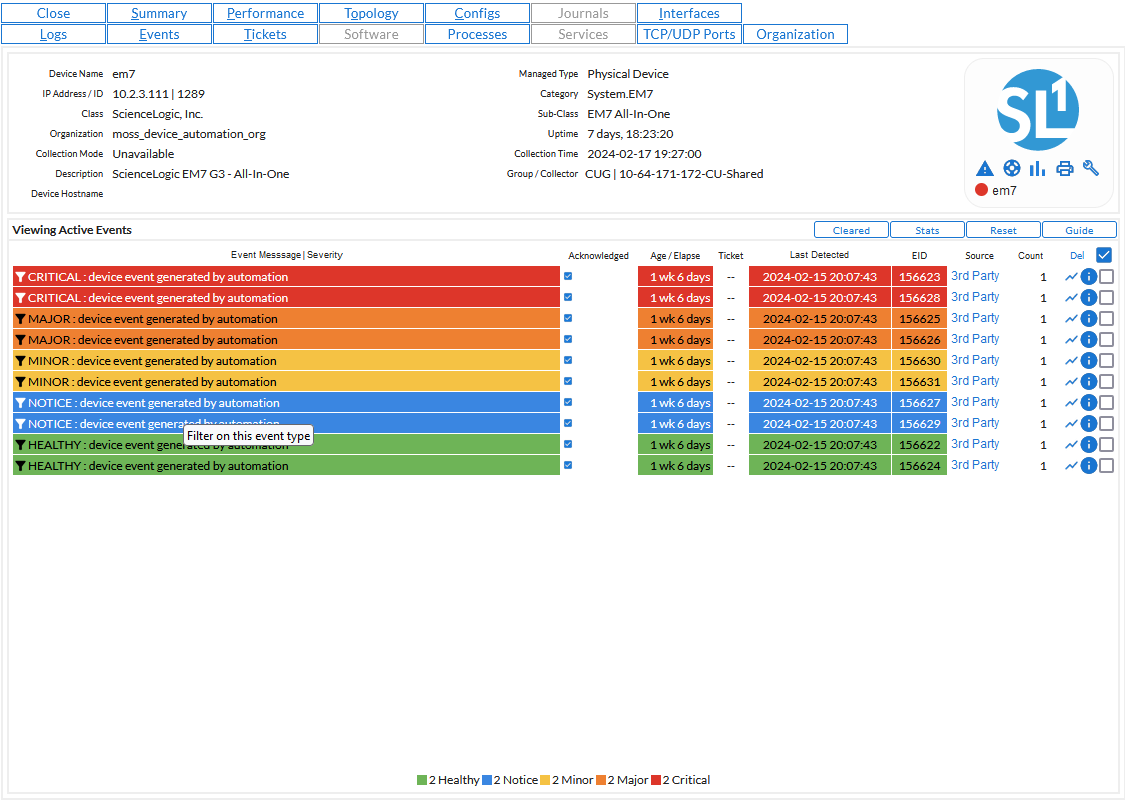Click 3rd Party source link for event 156626
Image resolution: width=1125 pixels, height=801 pixels.
pos(974,339)
